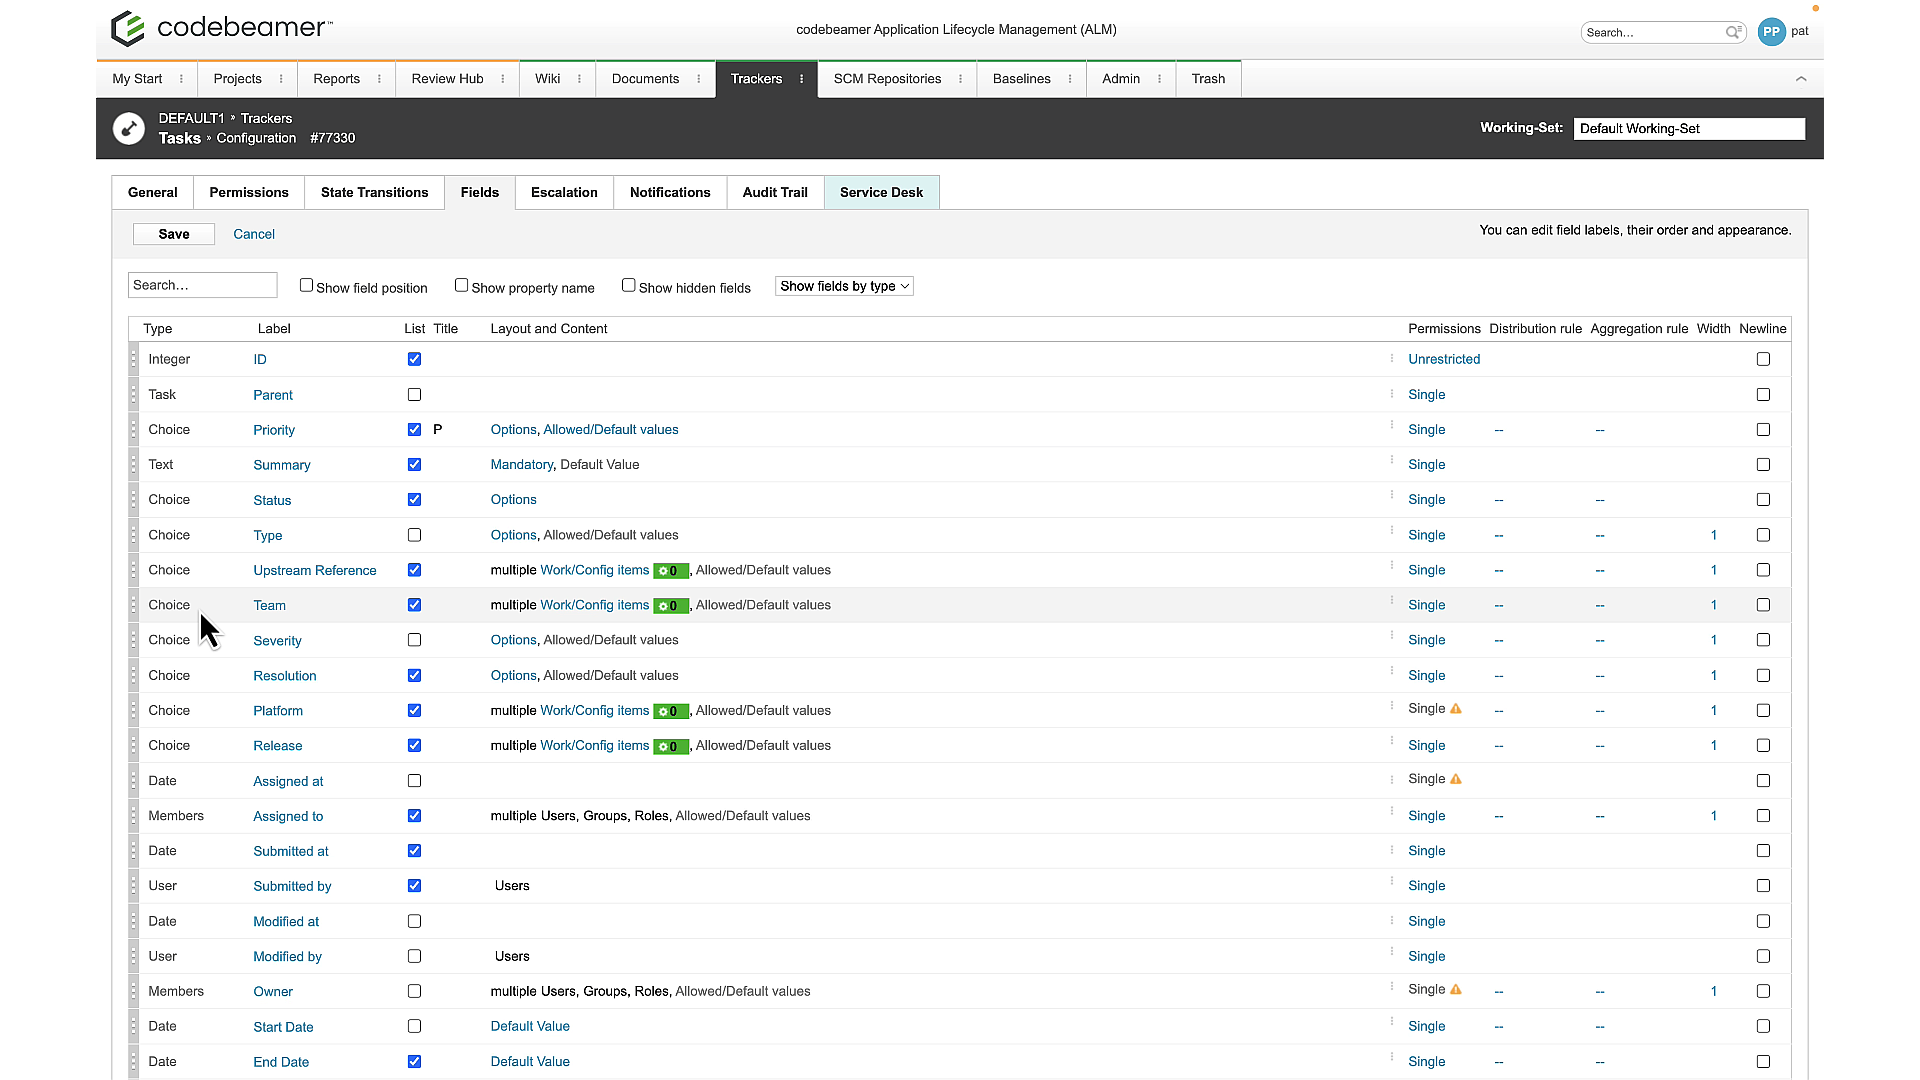The width and height of the screenshot is (1920, 1080).
Task: Open the PP user avatar menu
Action: (1771, 32)
